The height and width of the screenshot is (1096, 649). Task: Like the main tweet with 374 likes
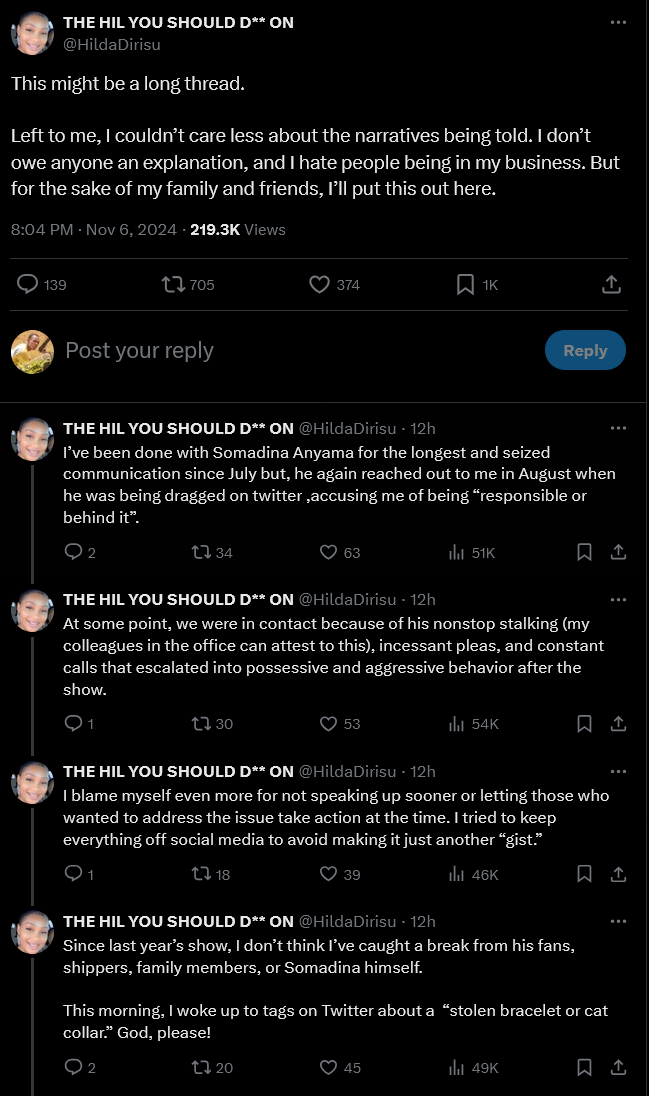point(319,285)
